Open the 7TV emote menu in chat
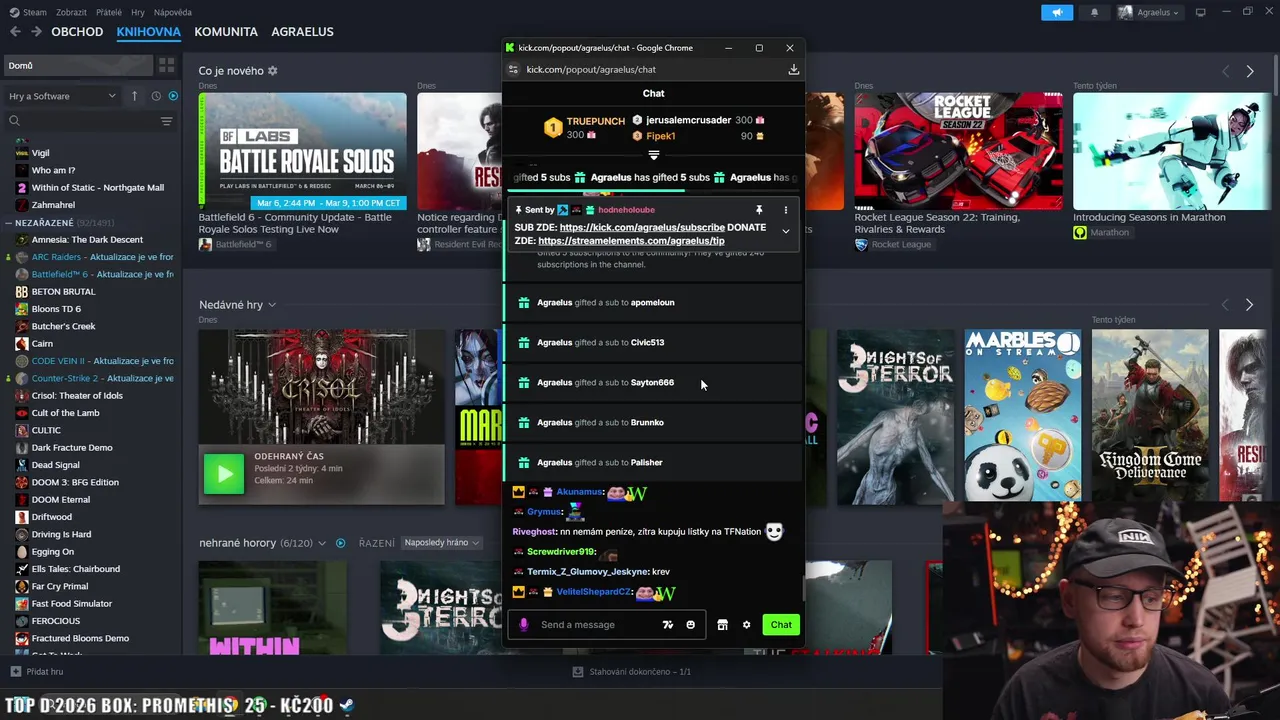 (668, 625)
